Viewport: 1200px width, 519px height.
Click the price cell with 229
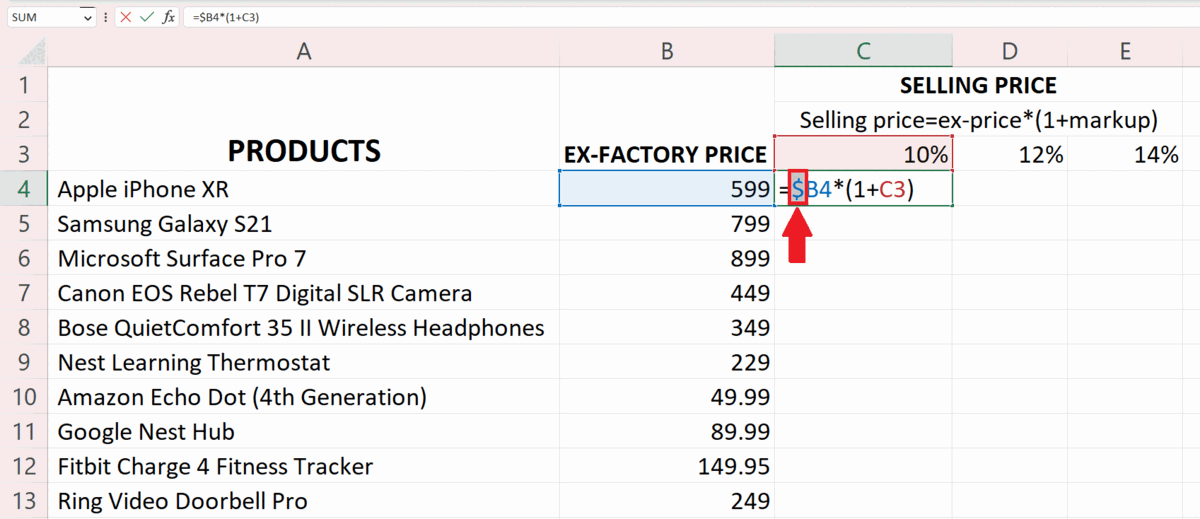click(x=667, y=362)
